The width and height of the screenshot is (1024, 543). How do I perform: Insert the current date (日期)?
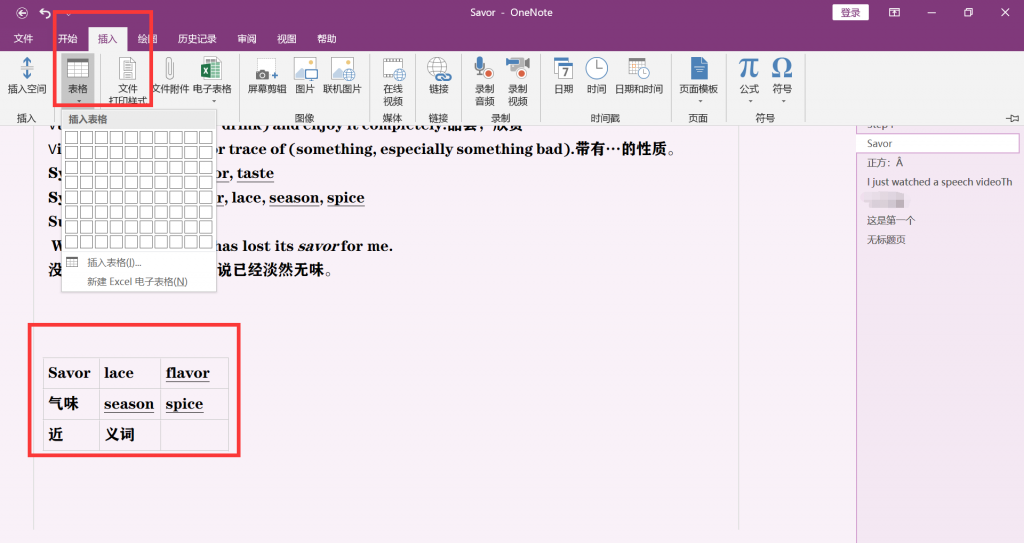point(564,76)
